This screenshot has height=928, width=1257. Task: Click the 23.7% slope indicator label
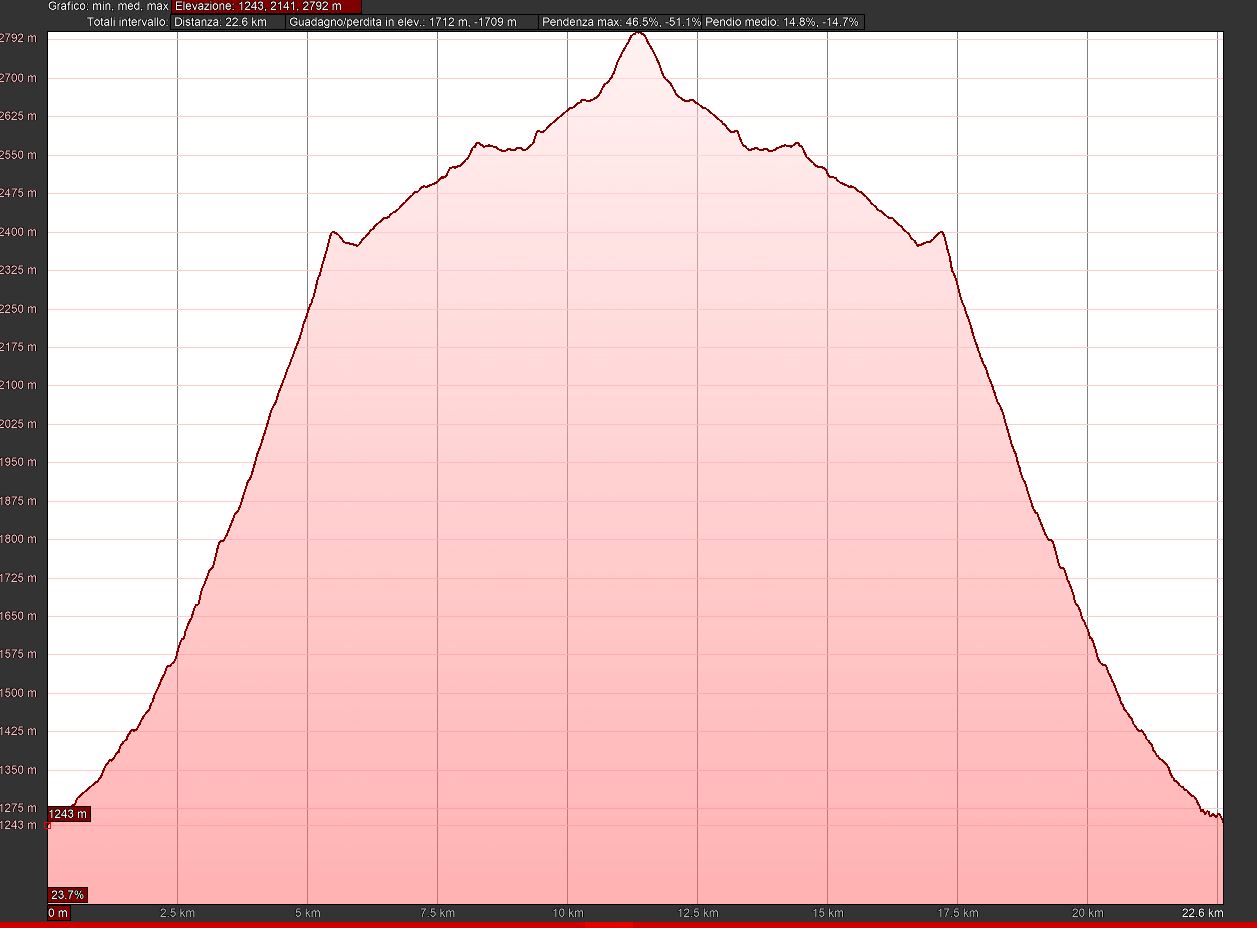coord(67,895)
